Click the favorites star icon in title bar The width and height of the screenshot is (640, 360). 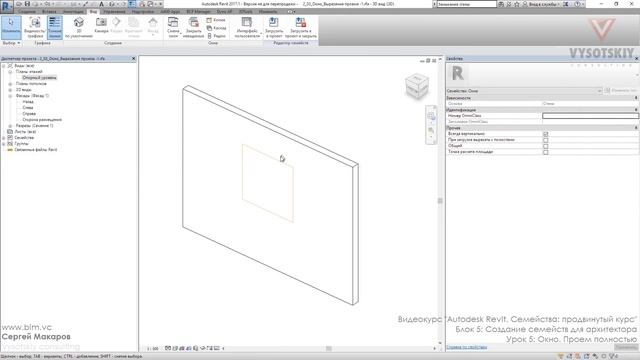517,4
